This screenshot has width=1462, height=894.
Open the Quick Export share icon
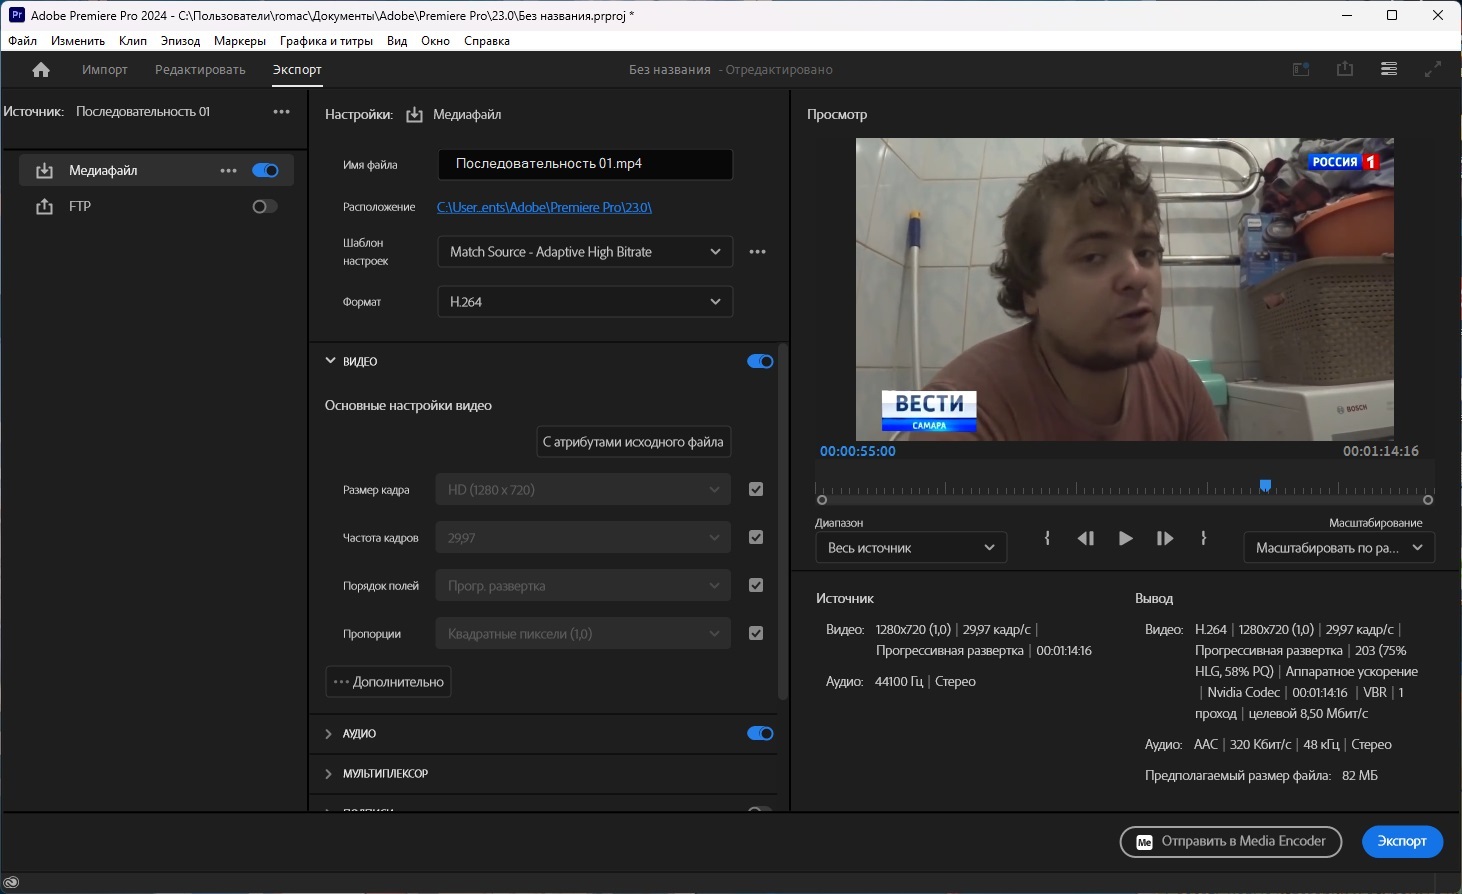pyautogui.click(x=1345, y=69)
